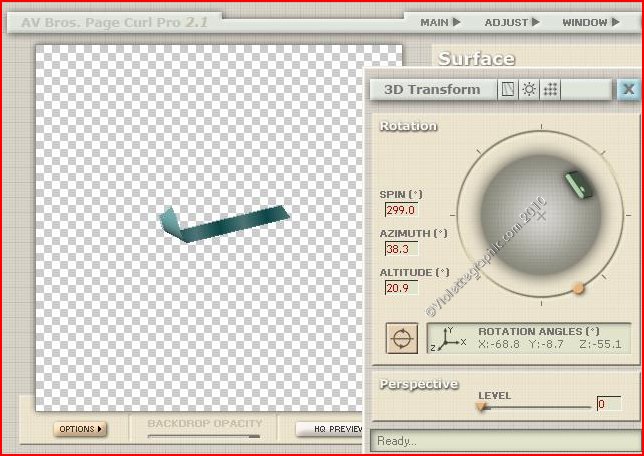Click the page curl icon in 3D Transform header
The width and height of the screenshot is (644, 456).
pyautogui.click(x=508, y=89)
